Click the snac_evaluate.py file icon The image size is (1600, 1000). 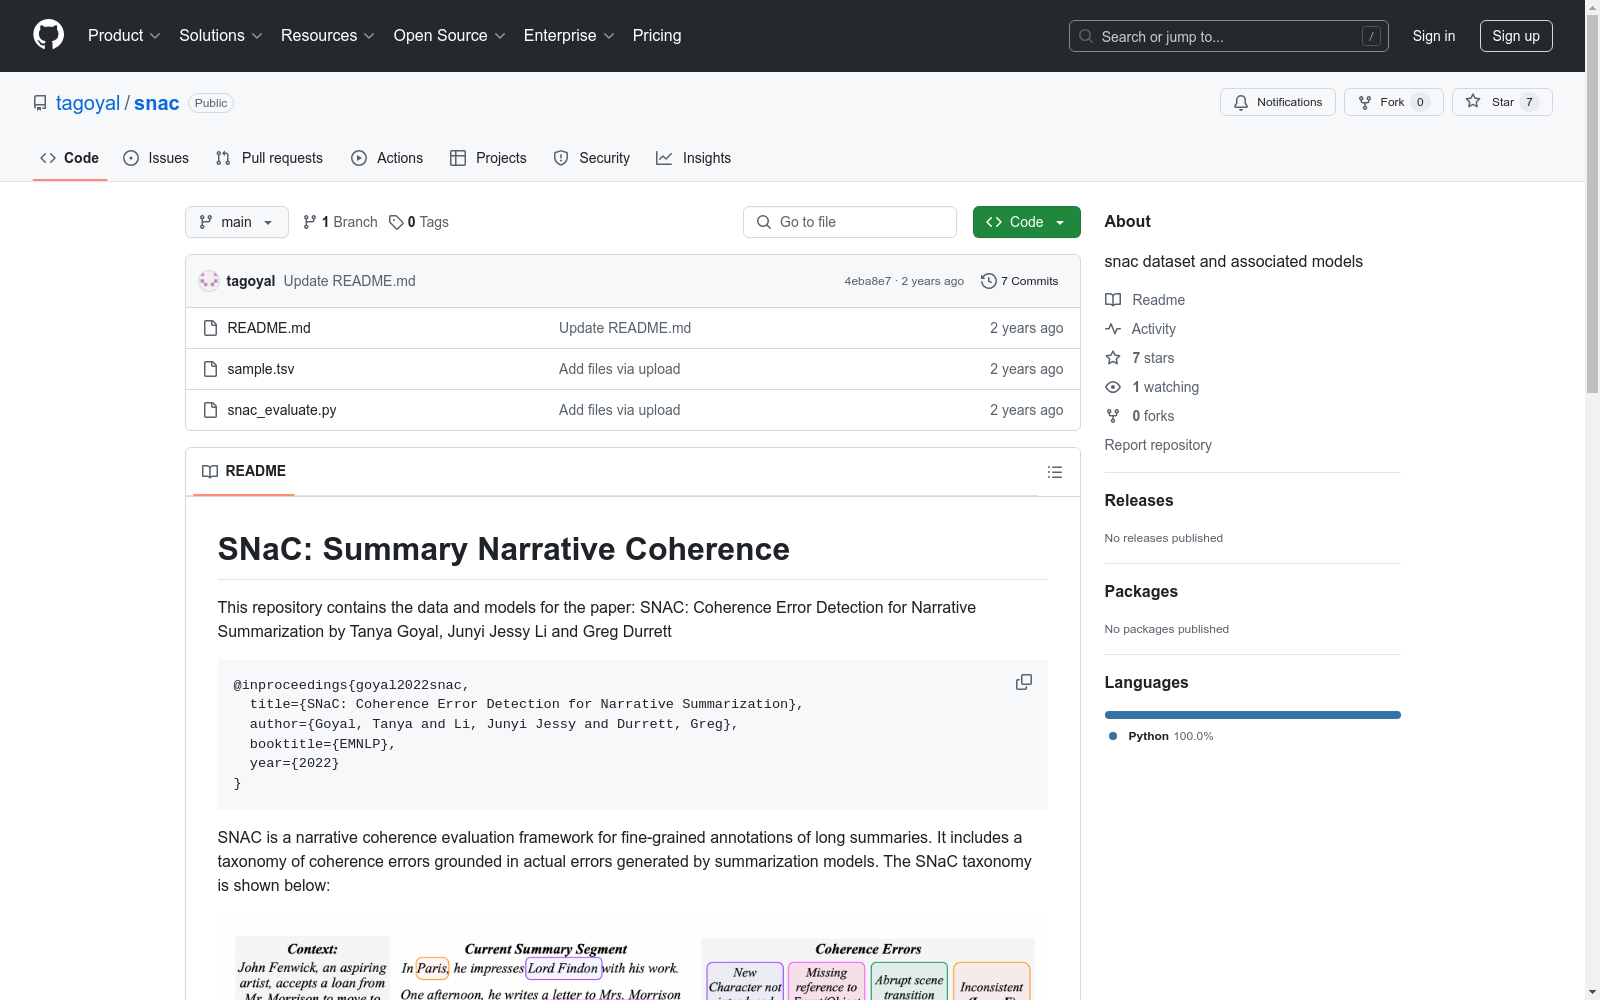click(210, 410)
